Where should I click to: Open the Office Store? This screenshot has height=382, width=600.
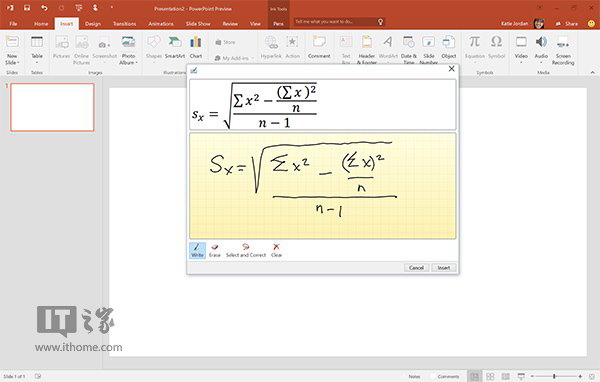click(225, 42)
